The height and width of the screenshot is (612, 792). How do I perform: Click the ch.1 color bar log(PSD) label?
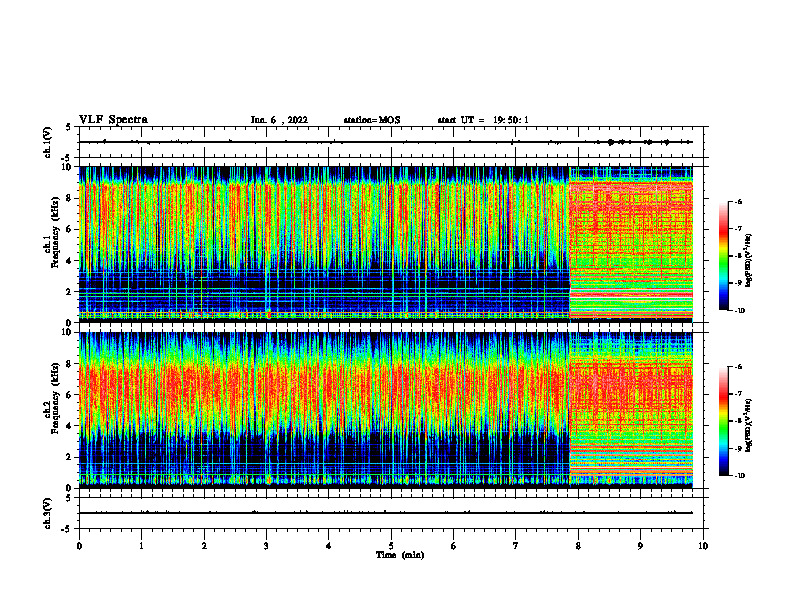(x=749, y=260)
